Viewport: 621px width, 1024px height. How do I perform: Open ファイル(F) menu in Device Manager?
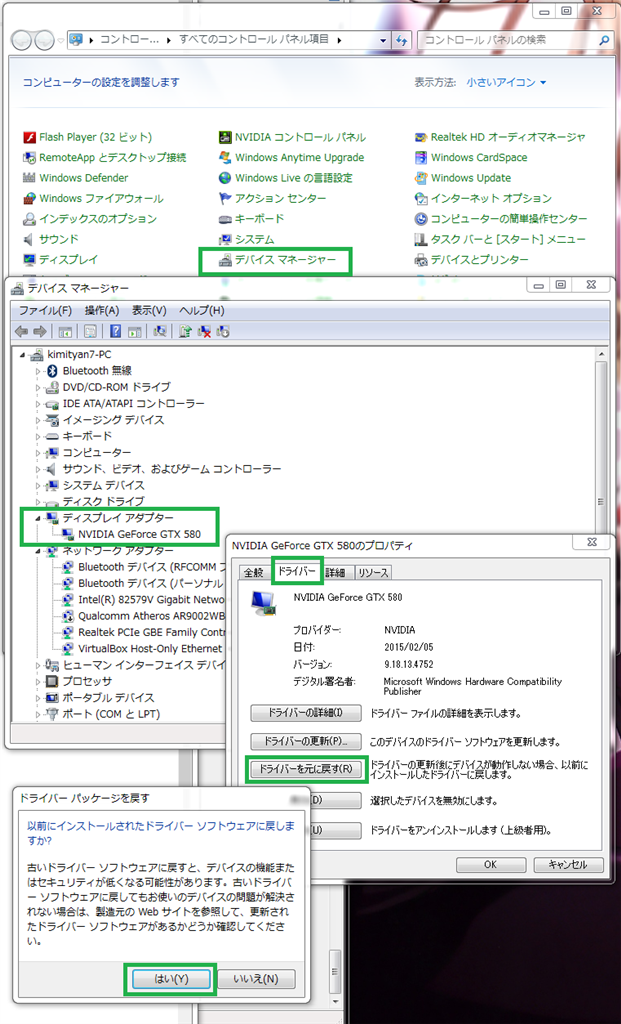click(x=45, y=310)
